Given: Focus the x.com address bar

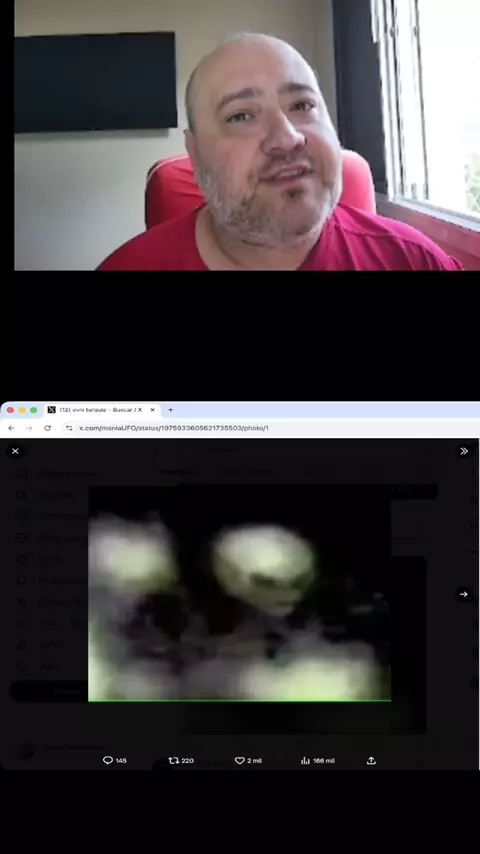Looking at the screenshot, I should click(x=270, y=428).
